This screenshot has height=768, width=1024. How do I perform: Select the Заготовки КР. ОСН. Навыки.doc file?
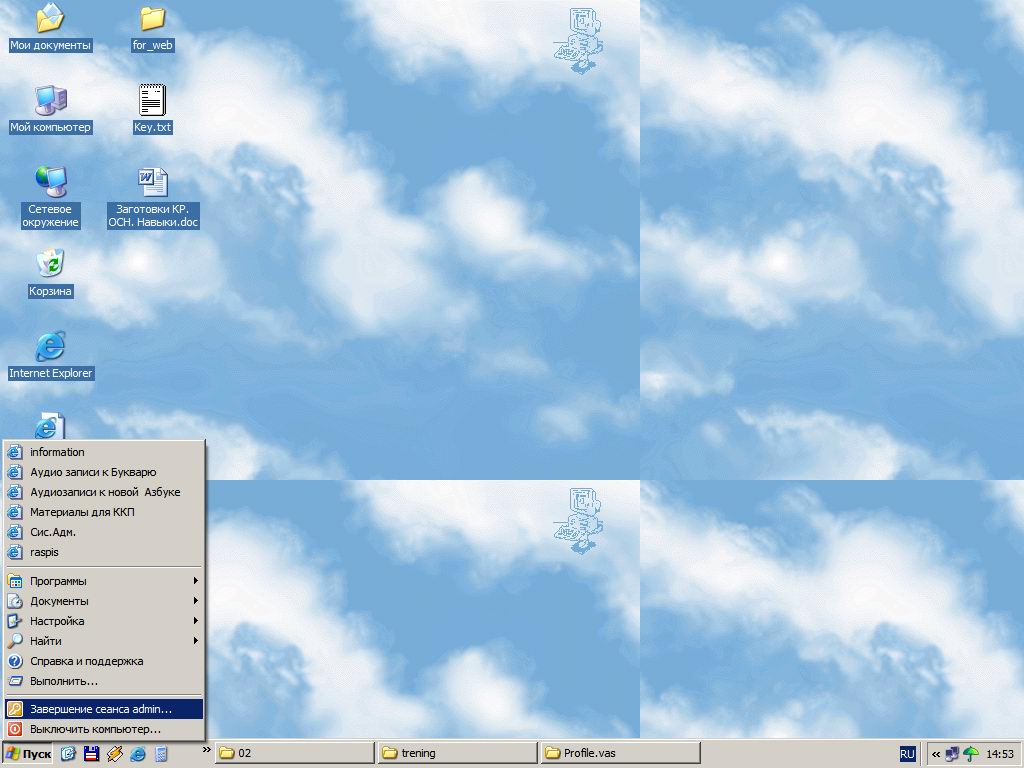coord(153,197)
